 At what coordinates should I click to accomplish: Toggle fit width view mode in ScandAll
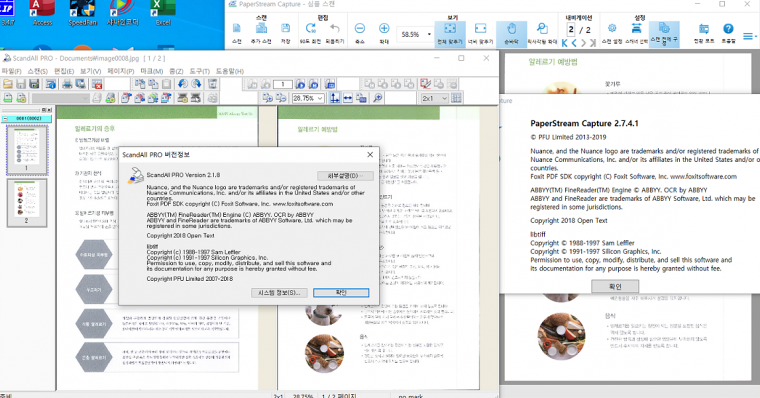[348, 98]
